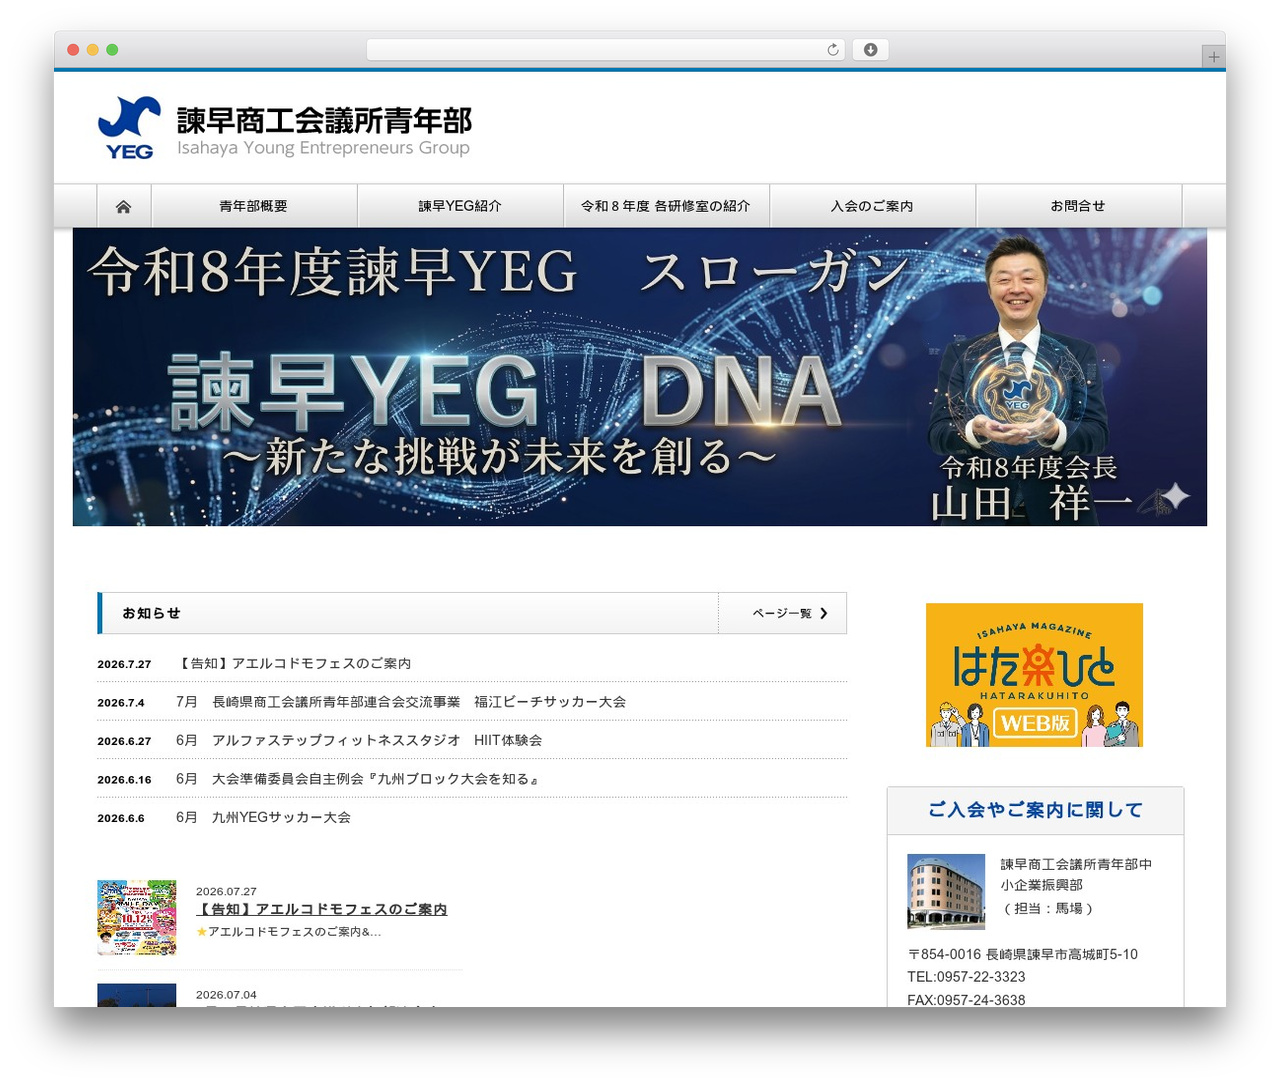Viewport: 1280px width, 1084px height.
Task: Open the お問合せ menu item
Action: pos(1078,206)
